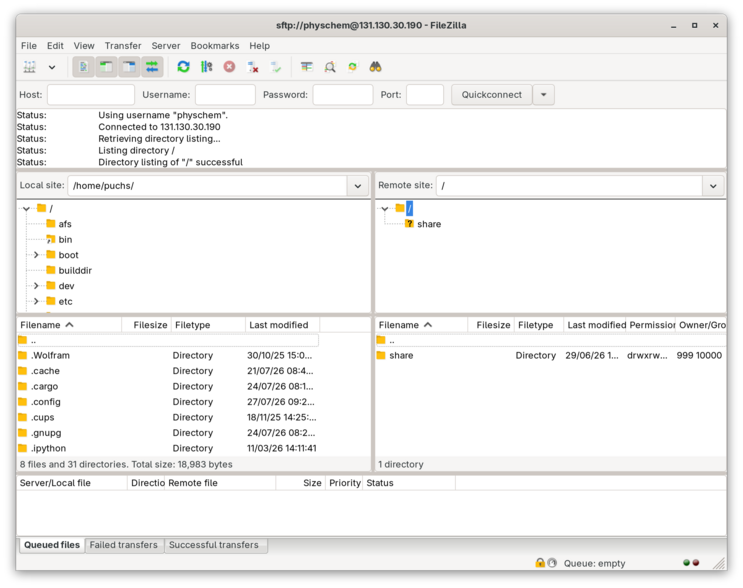This screenshot has height=588, width=743.
Task: Edit the Remote site path field
Action: (569, 186)
